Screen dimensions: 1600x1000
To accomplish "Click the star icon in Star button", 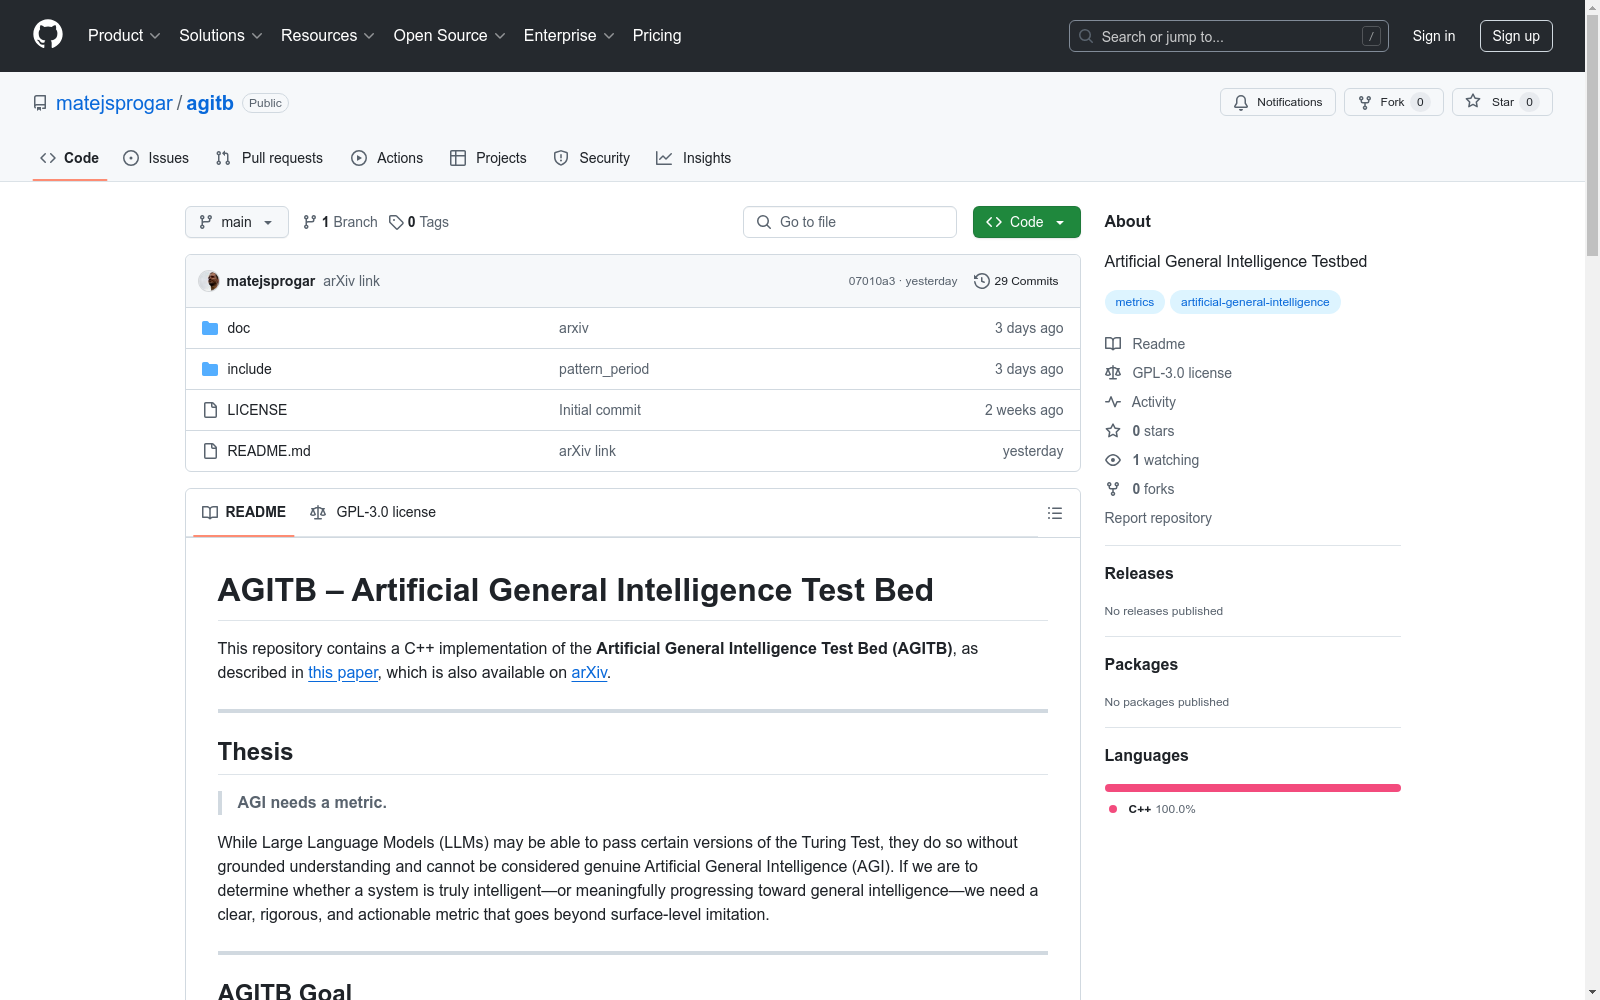I will pos(1473,101).
